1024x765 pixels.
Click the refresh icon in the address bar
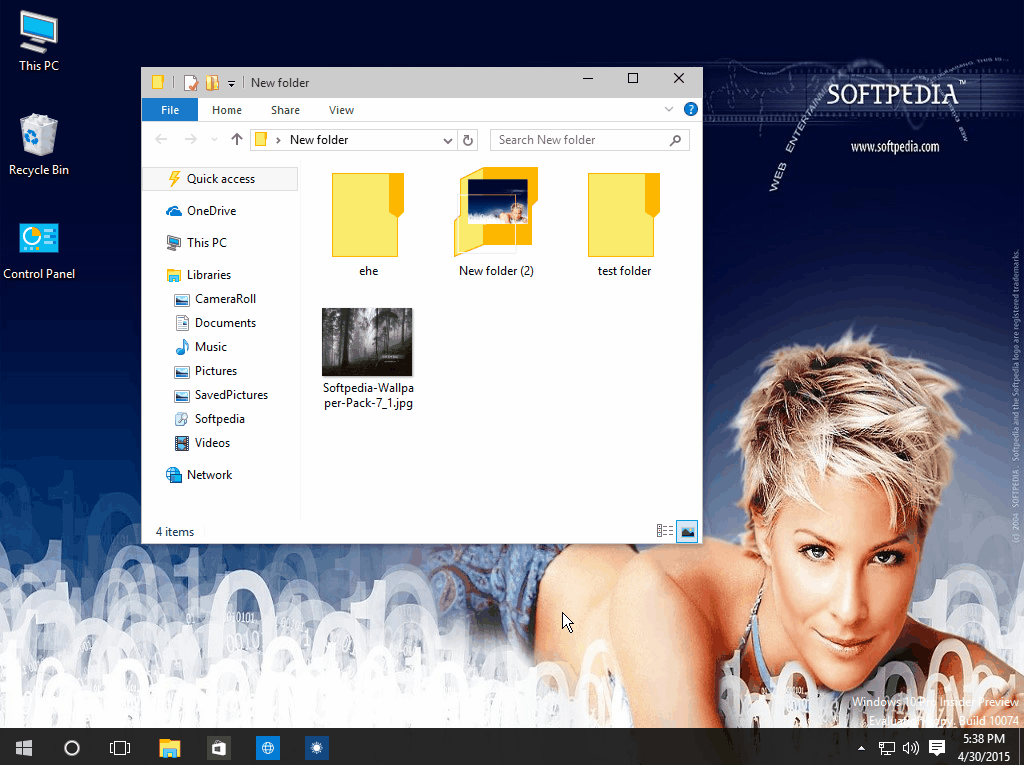tap(468, 140)
